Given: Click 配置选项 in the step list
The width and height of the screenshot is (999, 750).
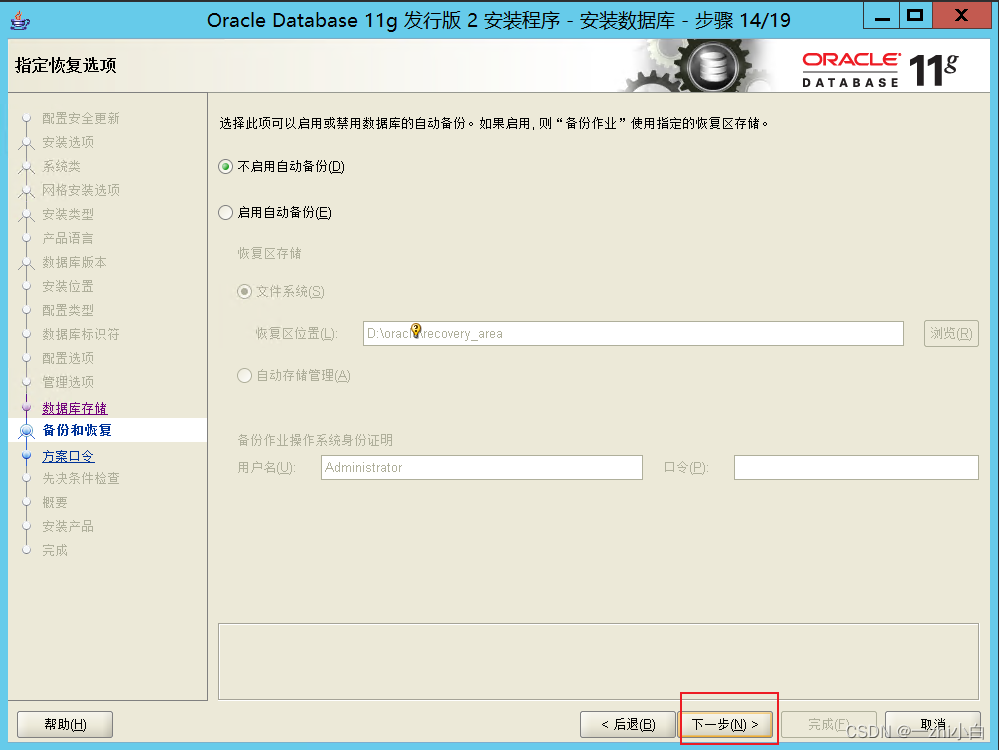Looking at the screenshot, I should [68, 358].
